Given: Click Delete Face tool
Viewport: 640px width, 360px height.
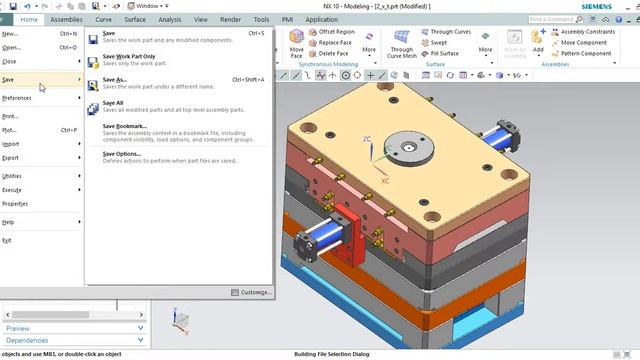Looking at the screenshot, I should (x=329, y=53).
